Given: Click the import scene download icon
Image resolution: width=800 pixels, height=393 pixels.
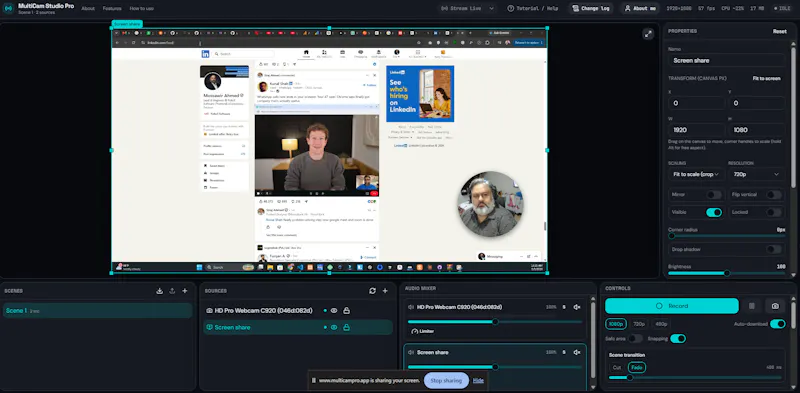Looking at the screenshot, I should point(159,291).
